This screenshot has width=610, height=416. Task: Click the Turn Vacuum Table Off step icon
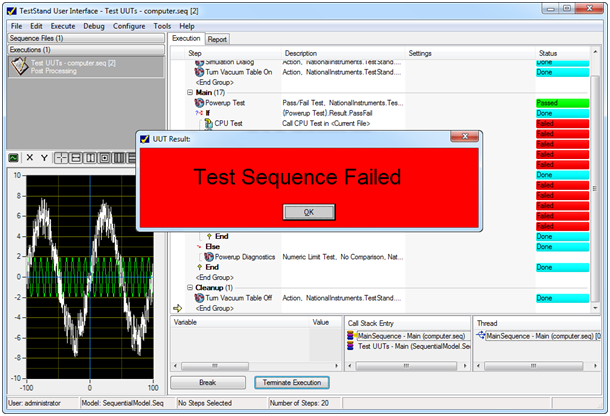[199, 298]
